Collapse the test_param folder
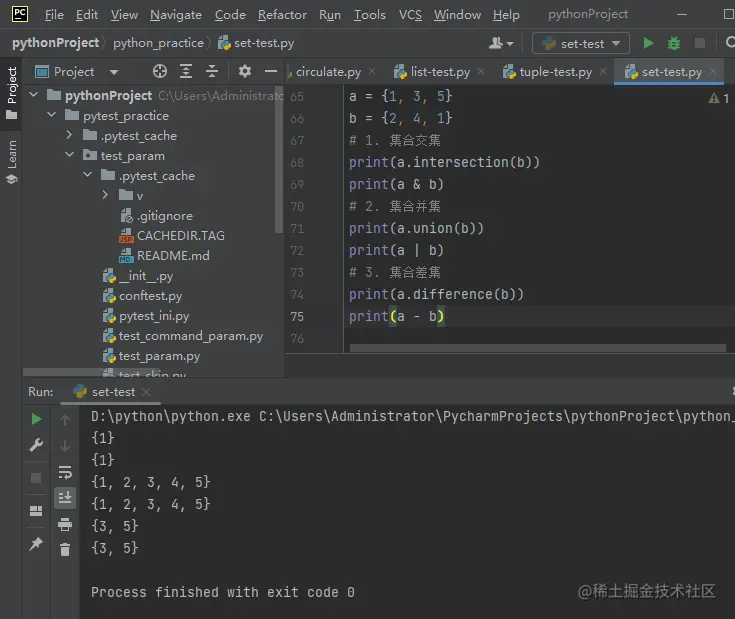 [x=70, y=155]
